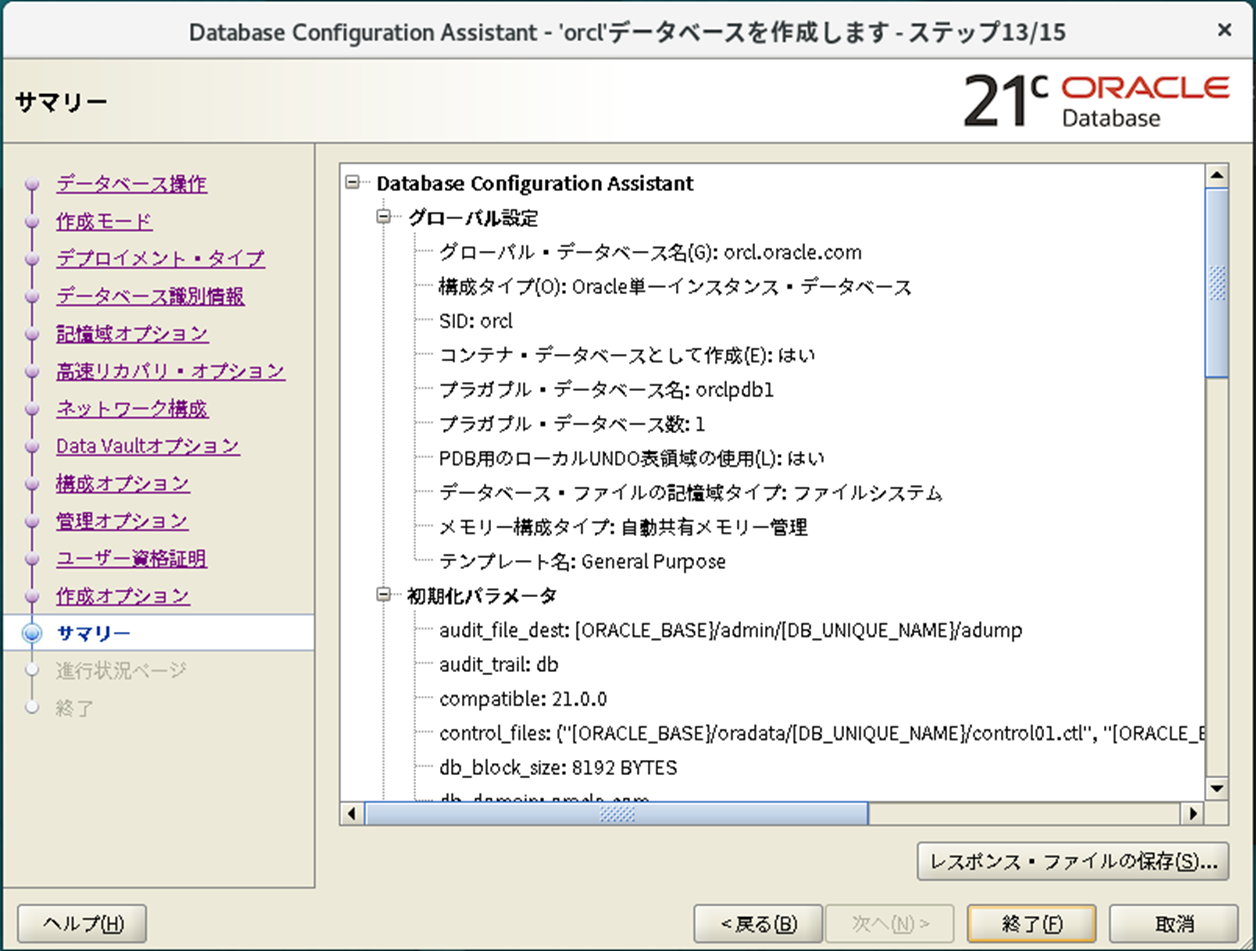The height and width of the screenshot is (951, 1256).
Task: Click the ヘルプ(H) button
Action: [82, 923]
